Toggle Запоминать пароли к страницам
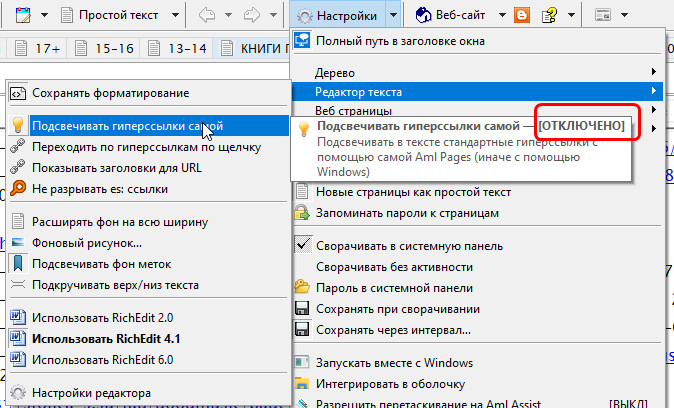The height and width of the screenshot is (408, 674). 477,213
